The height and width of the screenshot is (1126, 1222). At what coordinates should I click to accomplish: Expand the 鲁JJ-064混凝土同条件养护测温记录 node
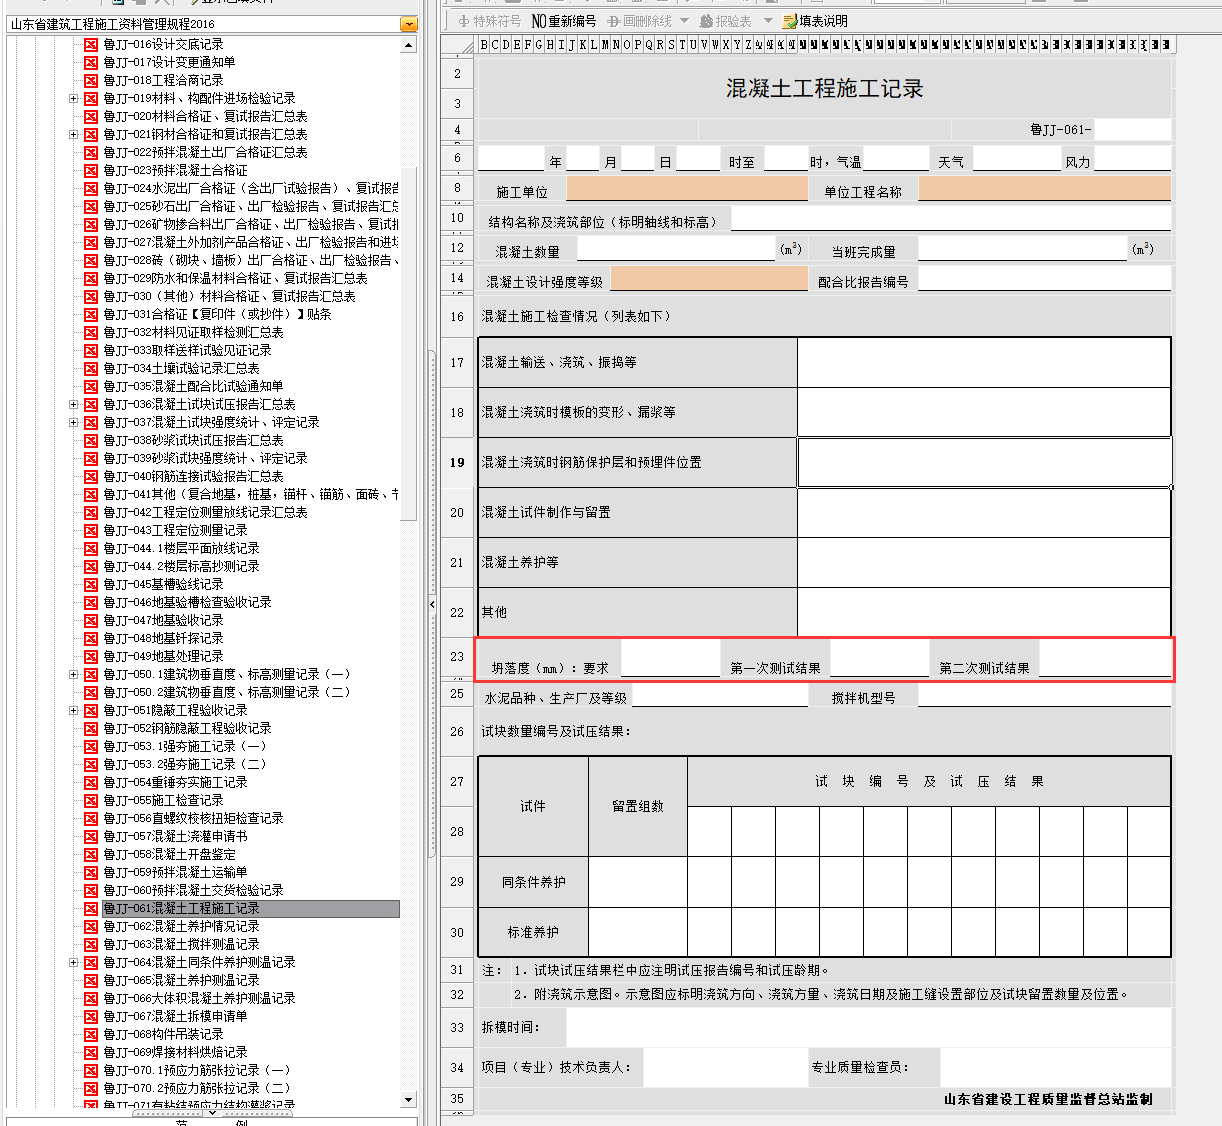(73, 962)
